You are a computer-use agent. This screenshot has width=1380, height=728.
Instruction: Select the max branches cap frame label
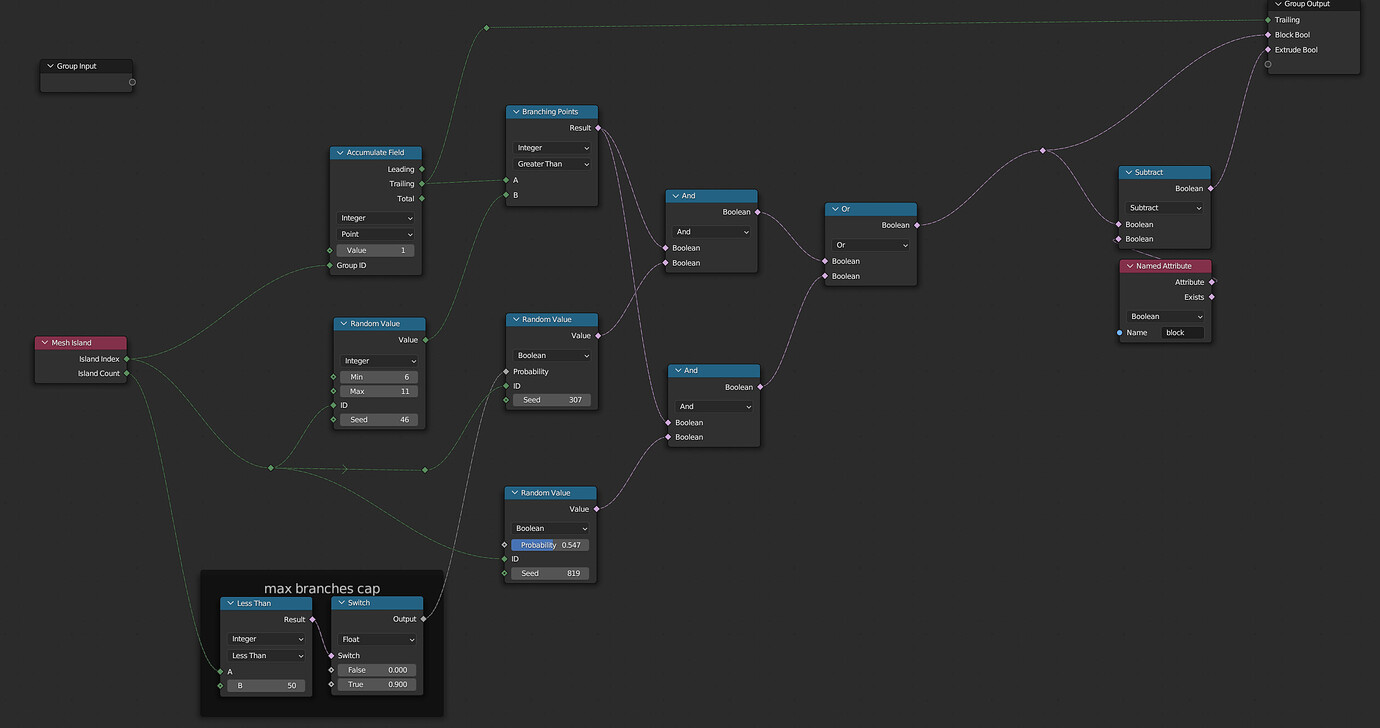[322, 588]
